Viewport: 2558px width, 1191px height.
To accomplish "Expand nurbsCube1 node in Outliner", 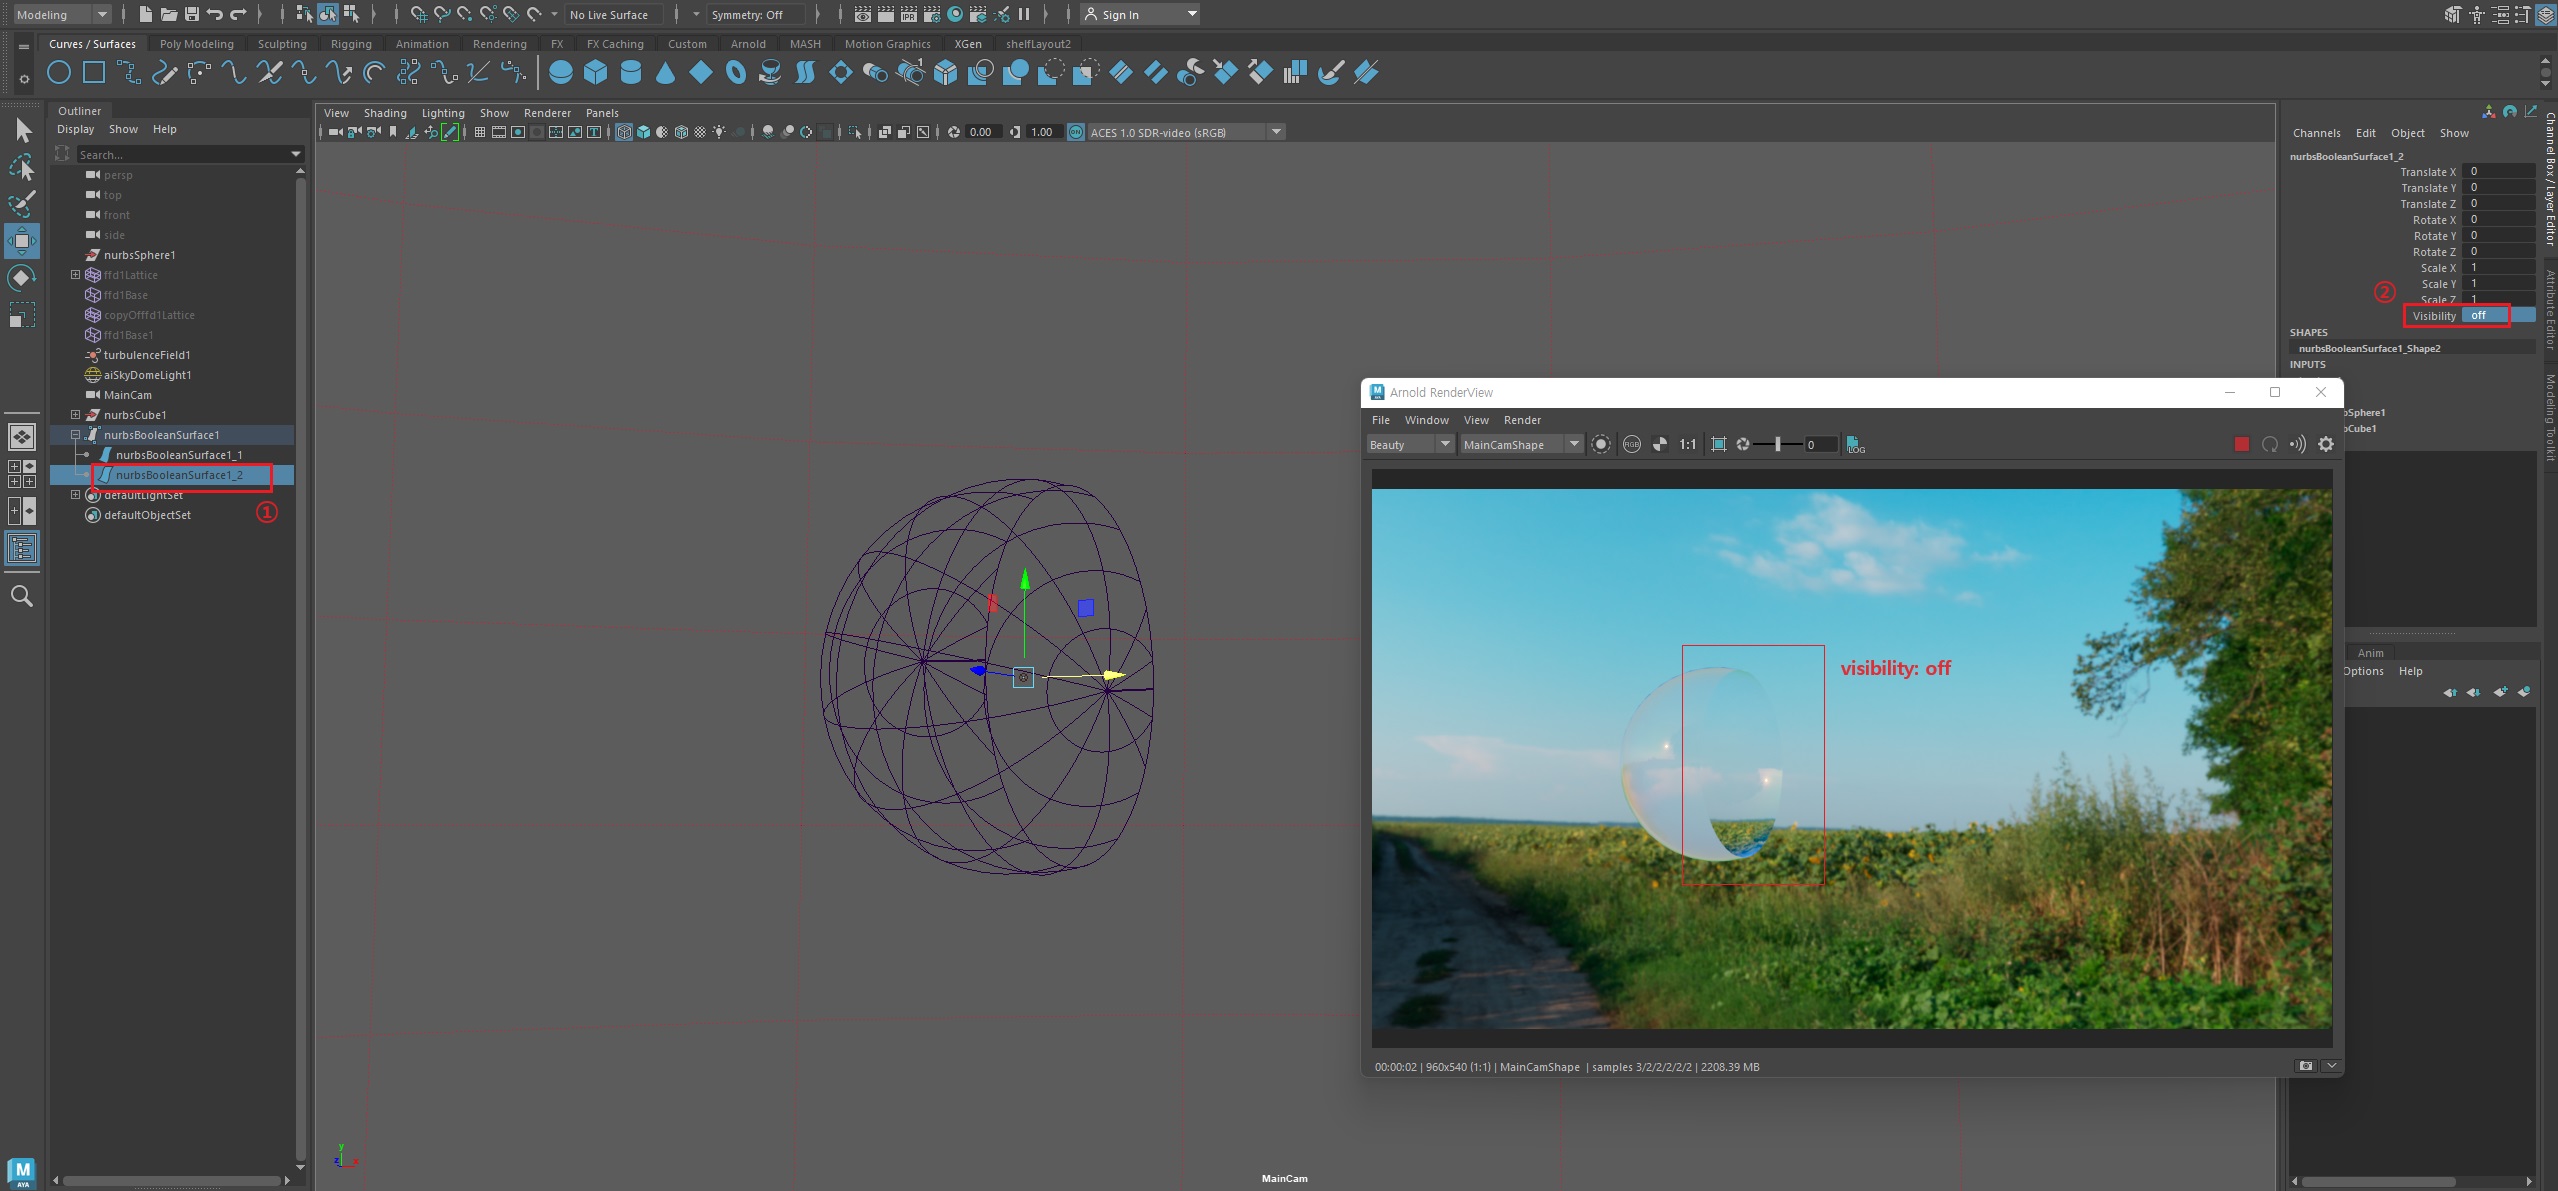I will (75, 415).
